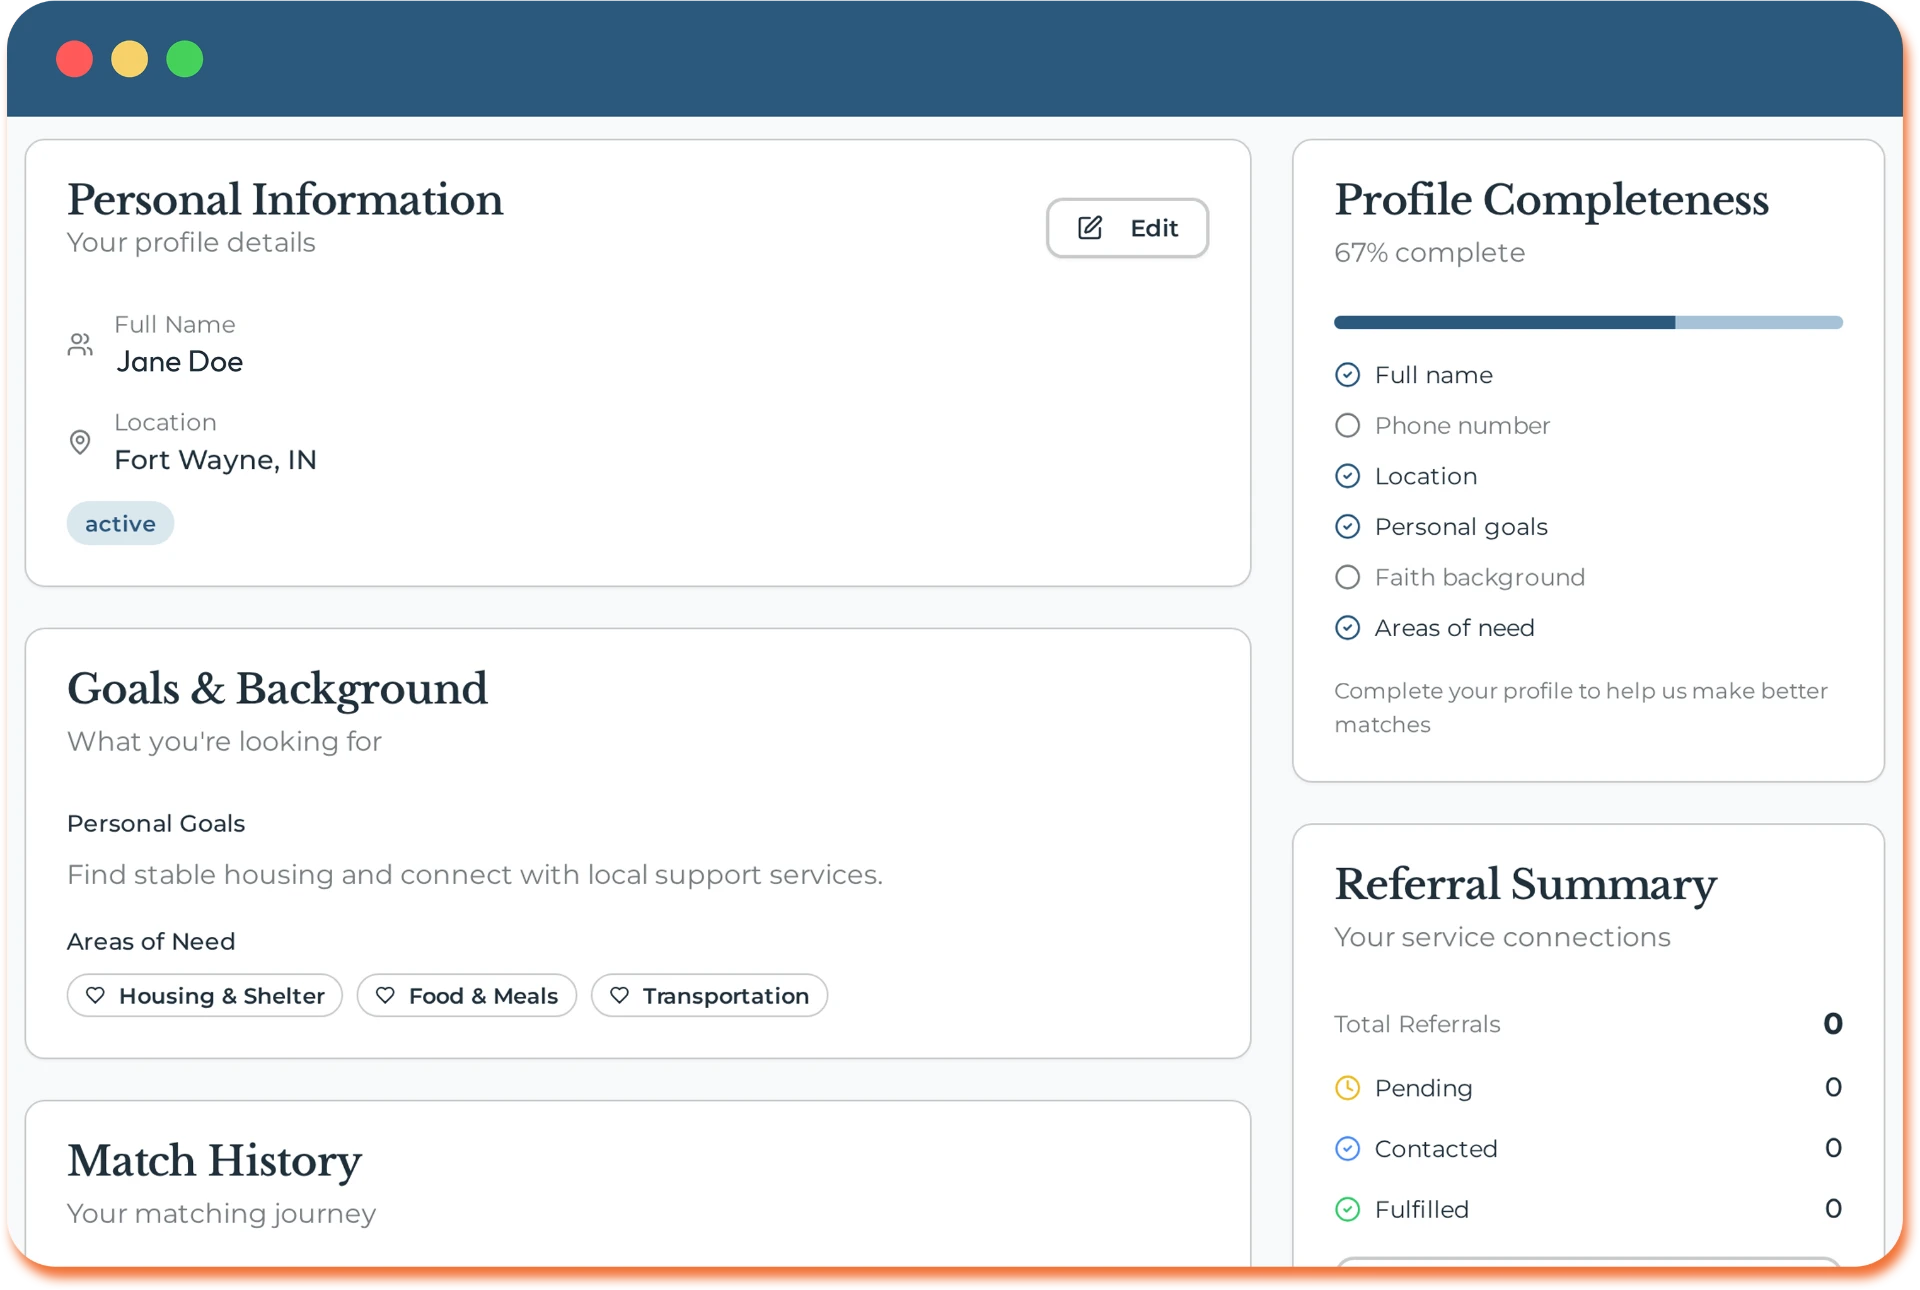
Task: Click the 'Find stable housing' goals text
Action: tap(475, 875)
